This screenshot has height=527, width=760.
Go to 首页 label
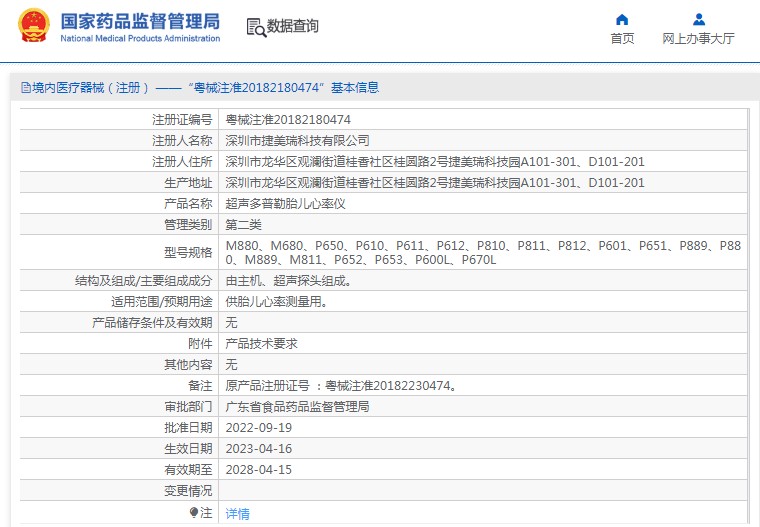click(x=622, y=38)
